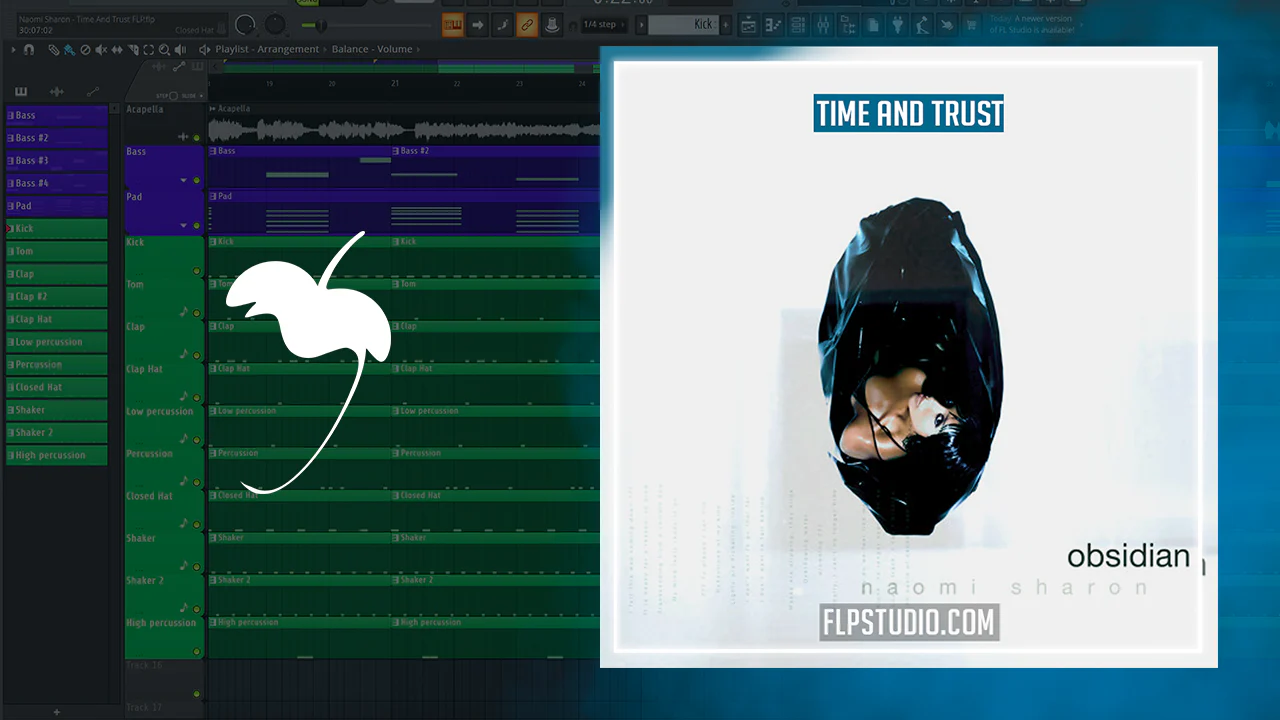Expand the arrow after Balance - Volume

point(420,49)
